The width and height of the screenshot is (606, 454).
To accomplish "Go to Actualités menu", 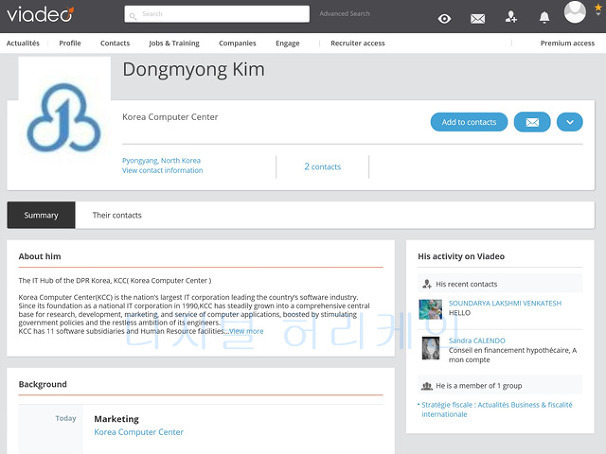I will tap(23, 43).
